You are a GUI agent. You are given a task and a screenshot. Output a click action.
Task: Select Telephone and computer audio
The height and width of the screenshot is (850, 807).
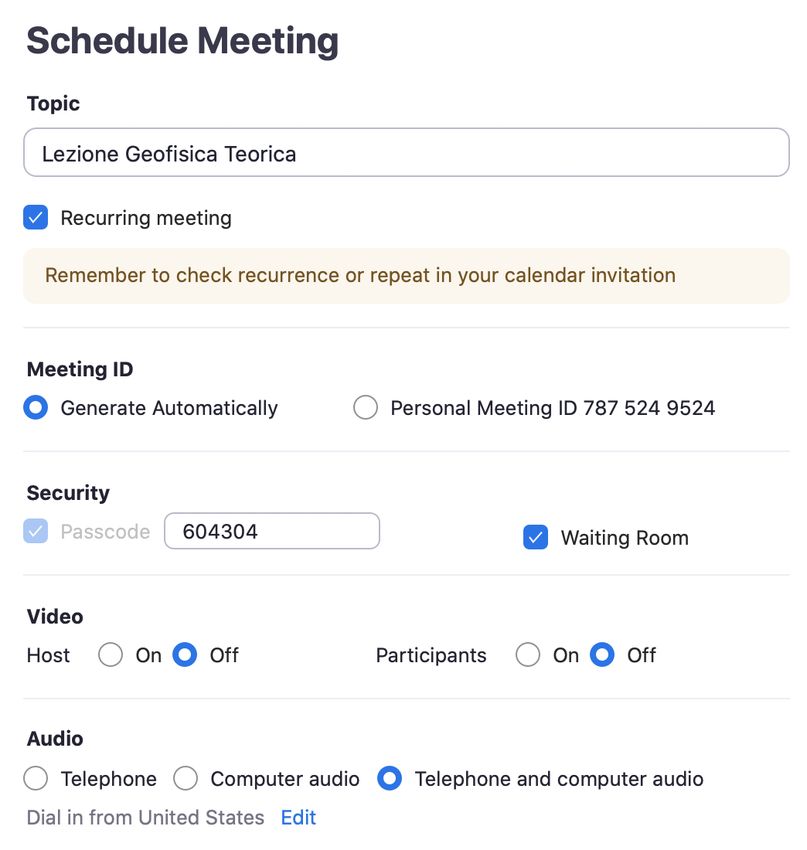[x=390, y=778]
